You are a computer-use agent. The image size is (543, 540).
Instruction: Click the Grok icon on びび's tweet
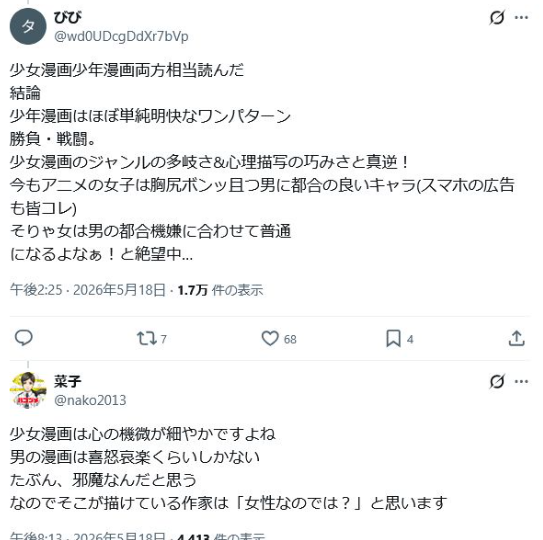pos(497,17)
